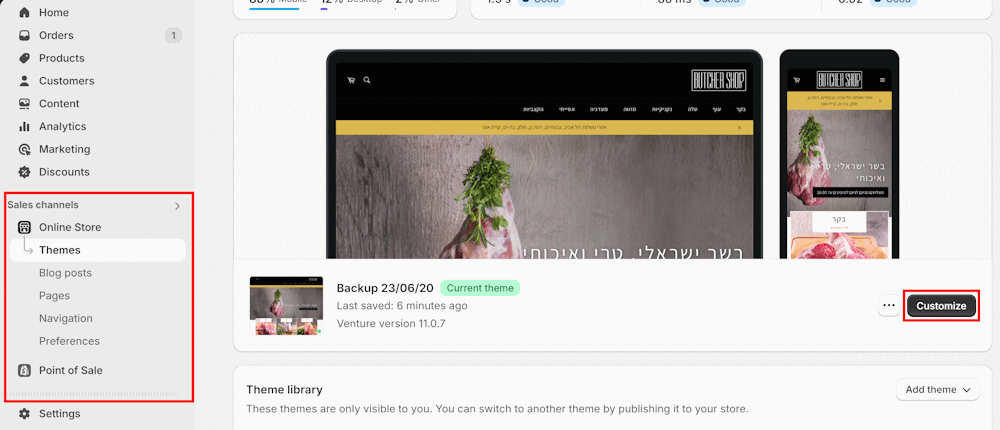The width and height of the screenshot is (1000, 430).
Task: Open Preferences under Online Store
Action: coord(69,341)
